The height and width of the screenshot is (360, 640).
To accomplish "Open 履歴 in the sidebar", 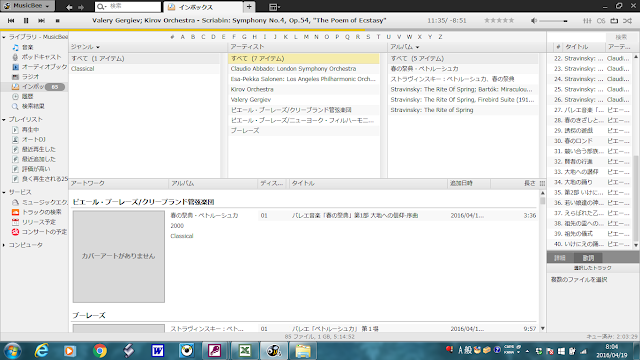I will (x=27, y=96).
